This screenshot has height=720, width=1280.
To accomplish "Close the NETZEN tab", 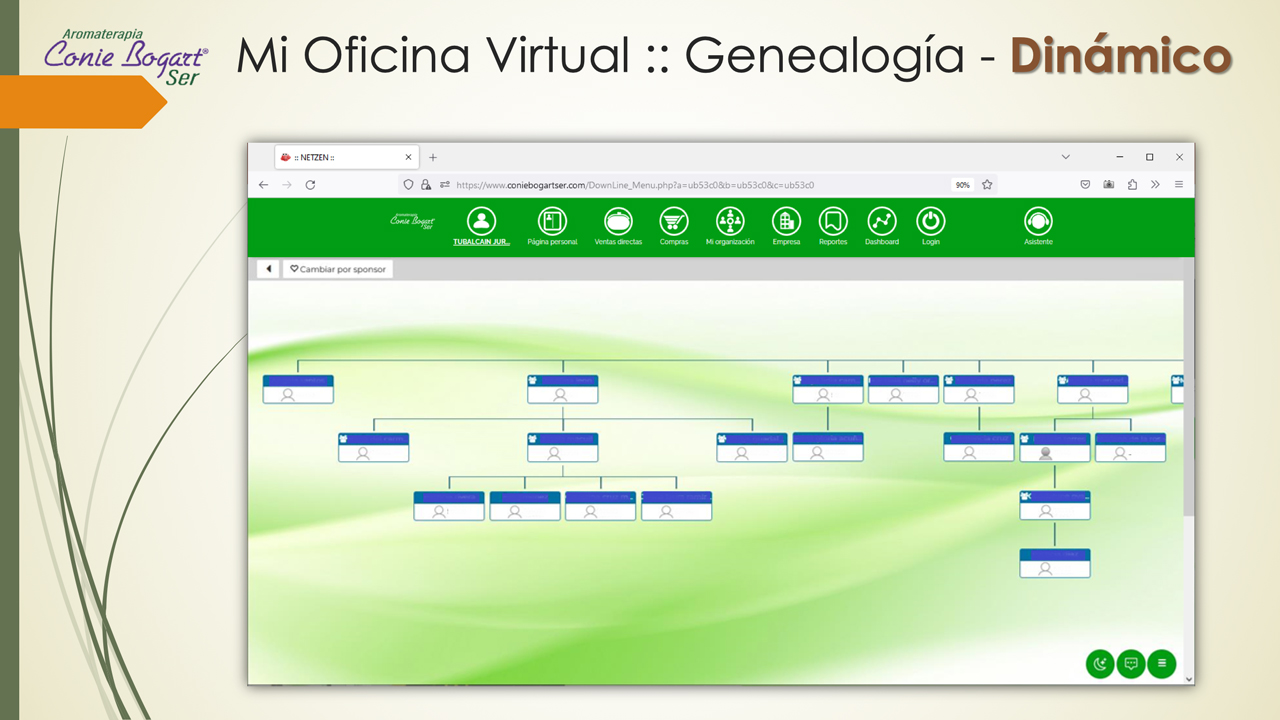I will coord(408,157).
